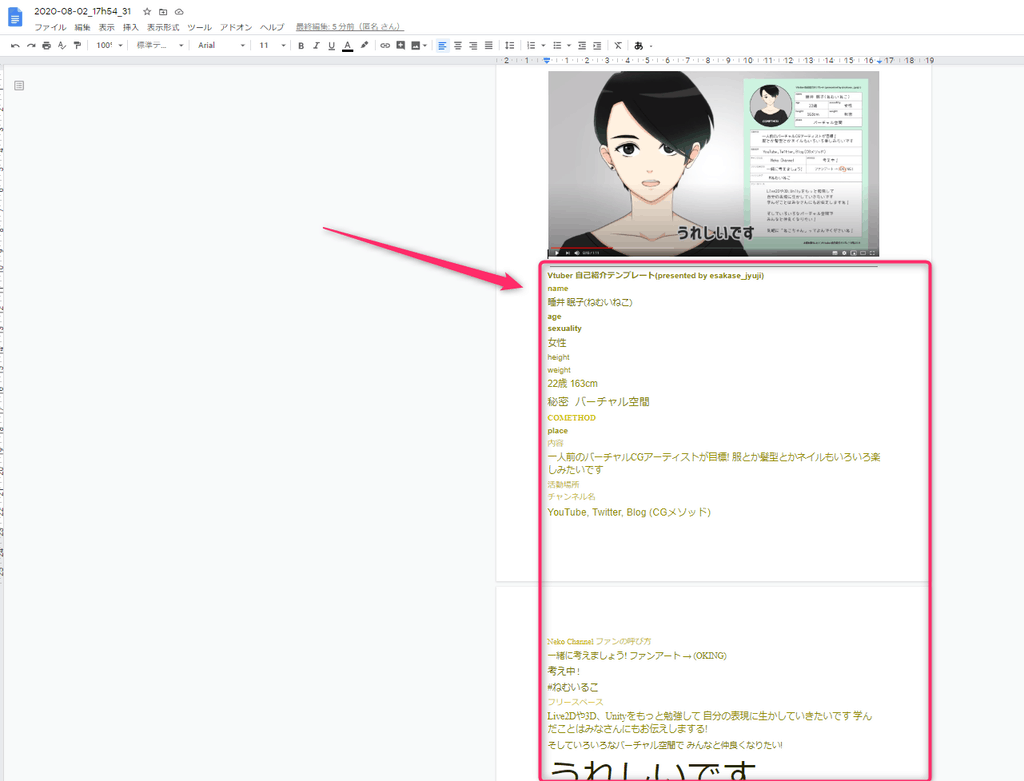The height and width of the screenshot is (781, 1024).
Task: Open the Arial font dropdown
Action: tap(221, 46)
